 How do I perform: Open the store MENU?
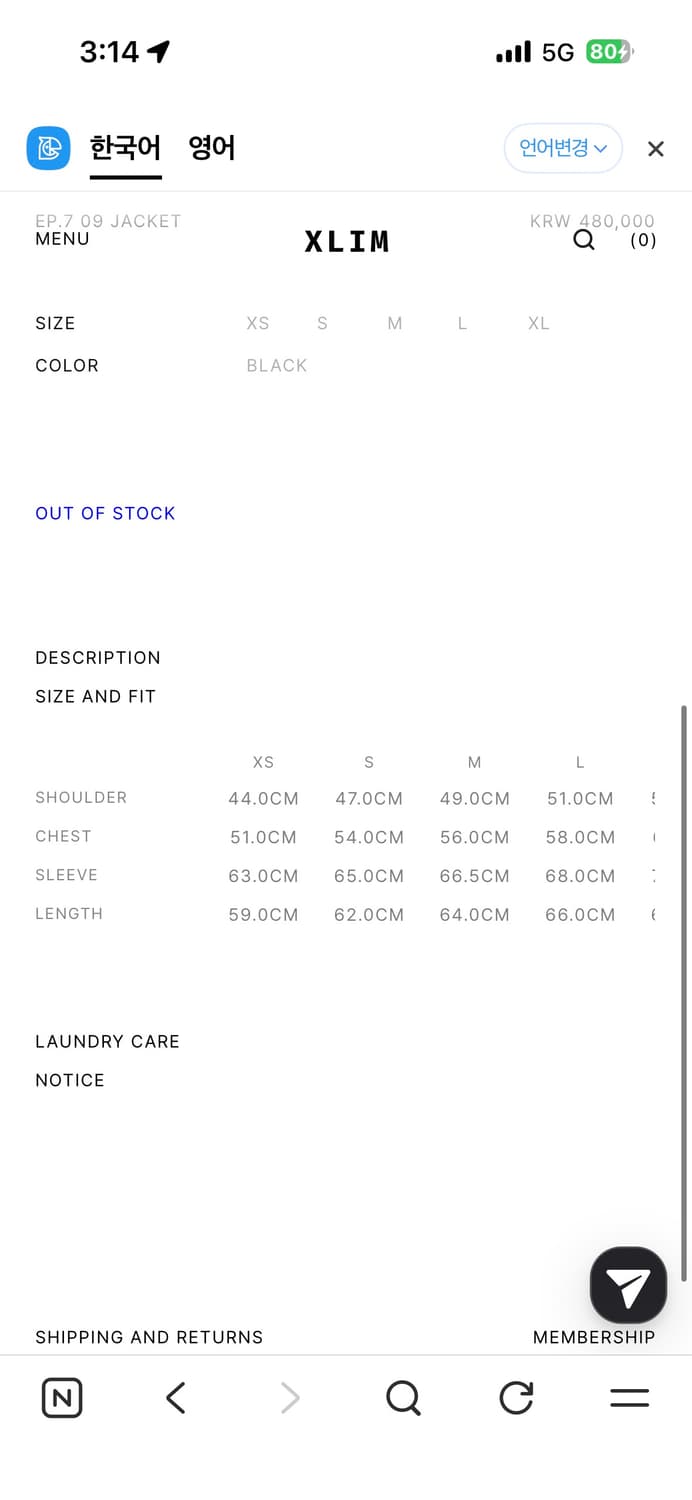[62, 239]
